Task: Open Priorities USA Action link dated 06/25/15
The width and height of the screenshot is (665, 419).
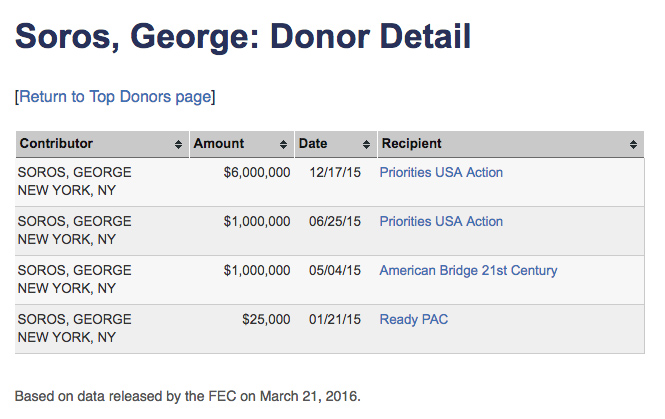Action: 441,221
